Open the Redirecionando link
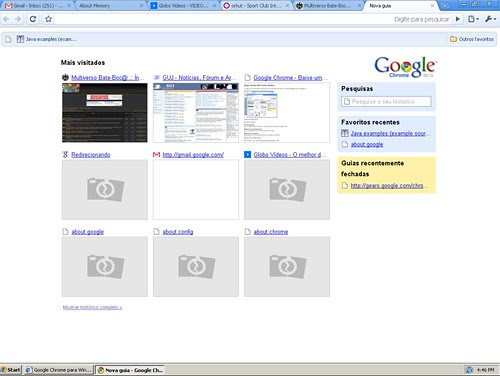The image size is (500, 376). (x=91, y=155)
